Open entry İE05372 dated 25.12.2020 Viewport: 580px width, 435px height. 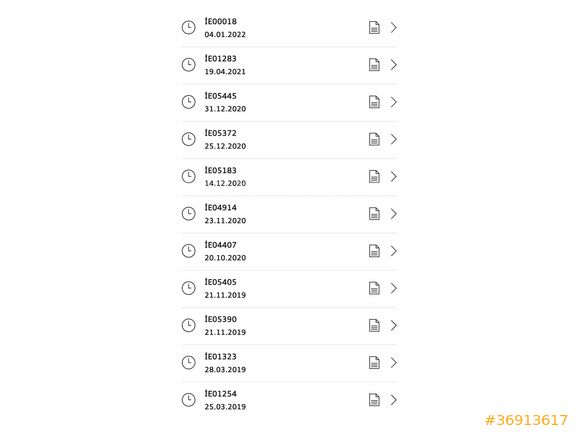pos(289,139)
